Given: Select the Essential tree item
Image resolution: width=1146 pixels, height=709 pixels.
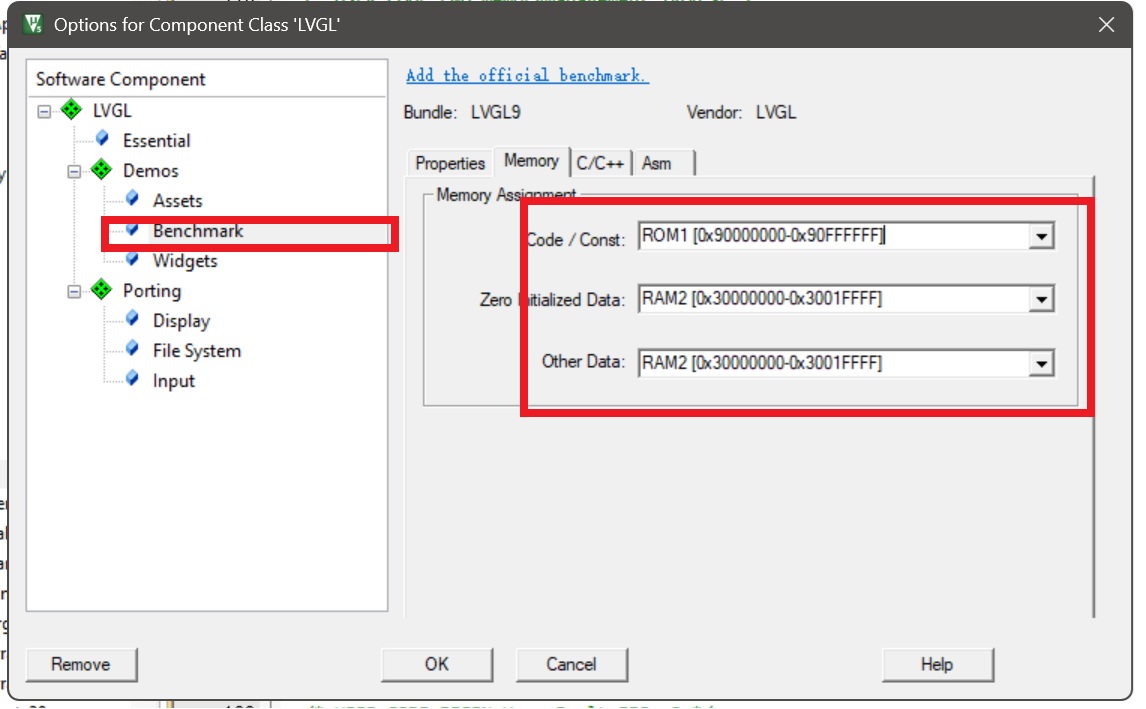Looking at the screenshot, I should (156, 140).
